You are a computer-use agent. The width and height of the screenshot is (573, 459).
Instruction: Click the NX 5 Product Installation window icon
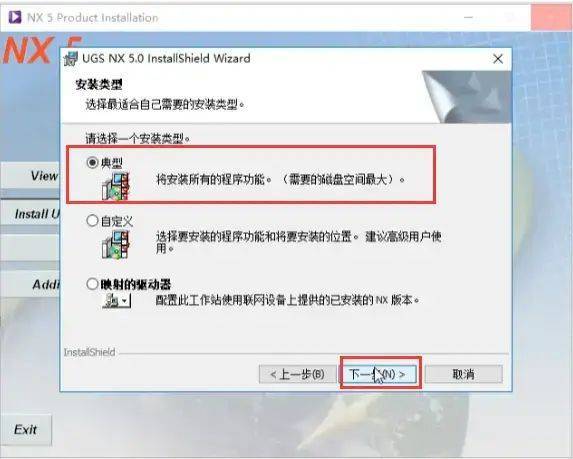point(15,17)
